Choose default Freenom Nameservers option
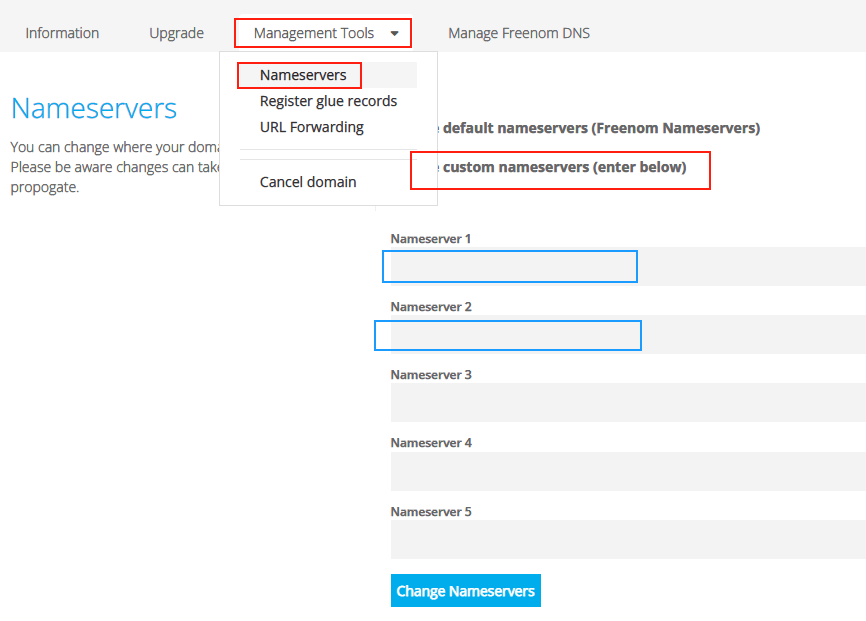 600,128
